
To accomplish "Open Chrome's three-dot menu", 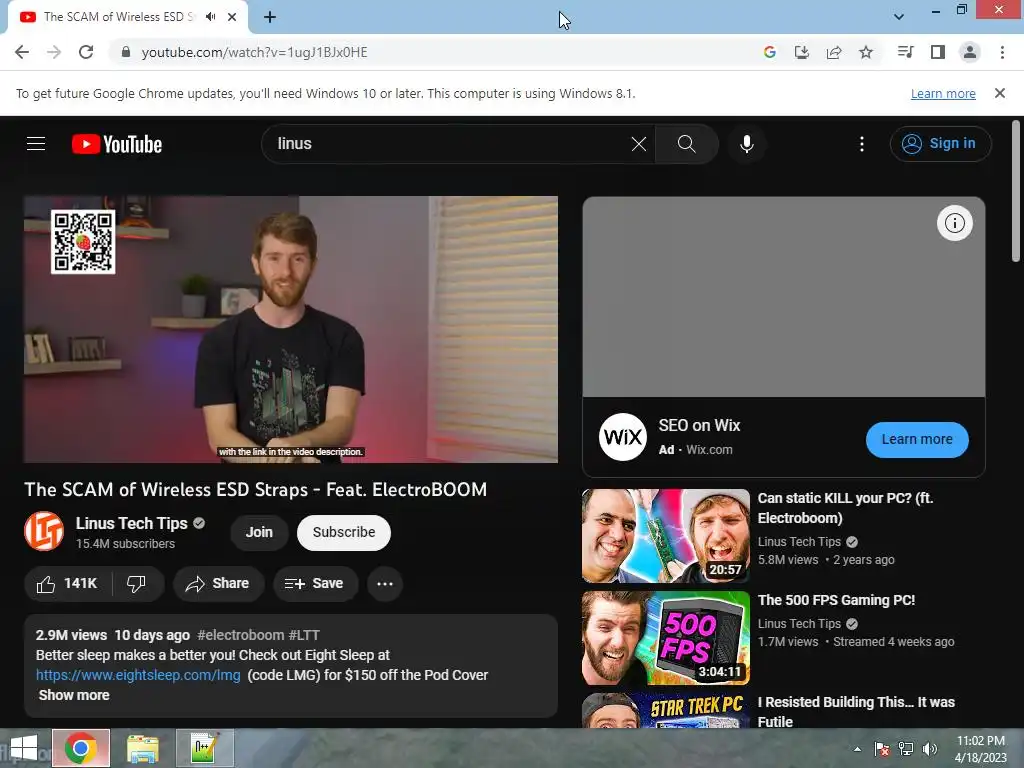I will [x=1002, y=52].
